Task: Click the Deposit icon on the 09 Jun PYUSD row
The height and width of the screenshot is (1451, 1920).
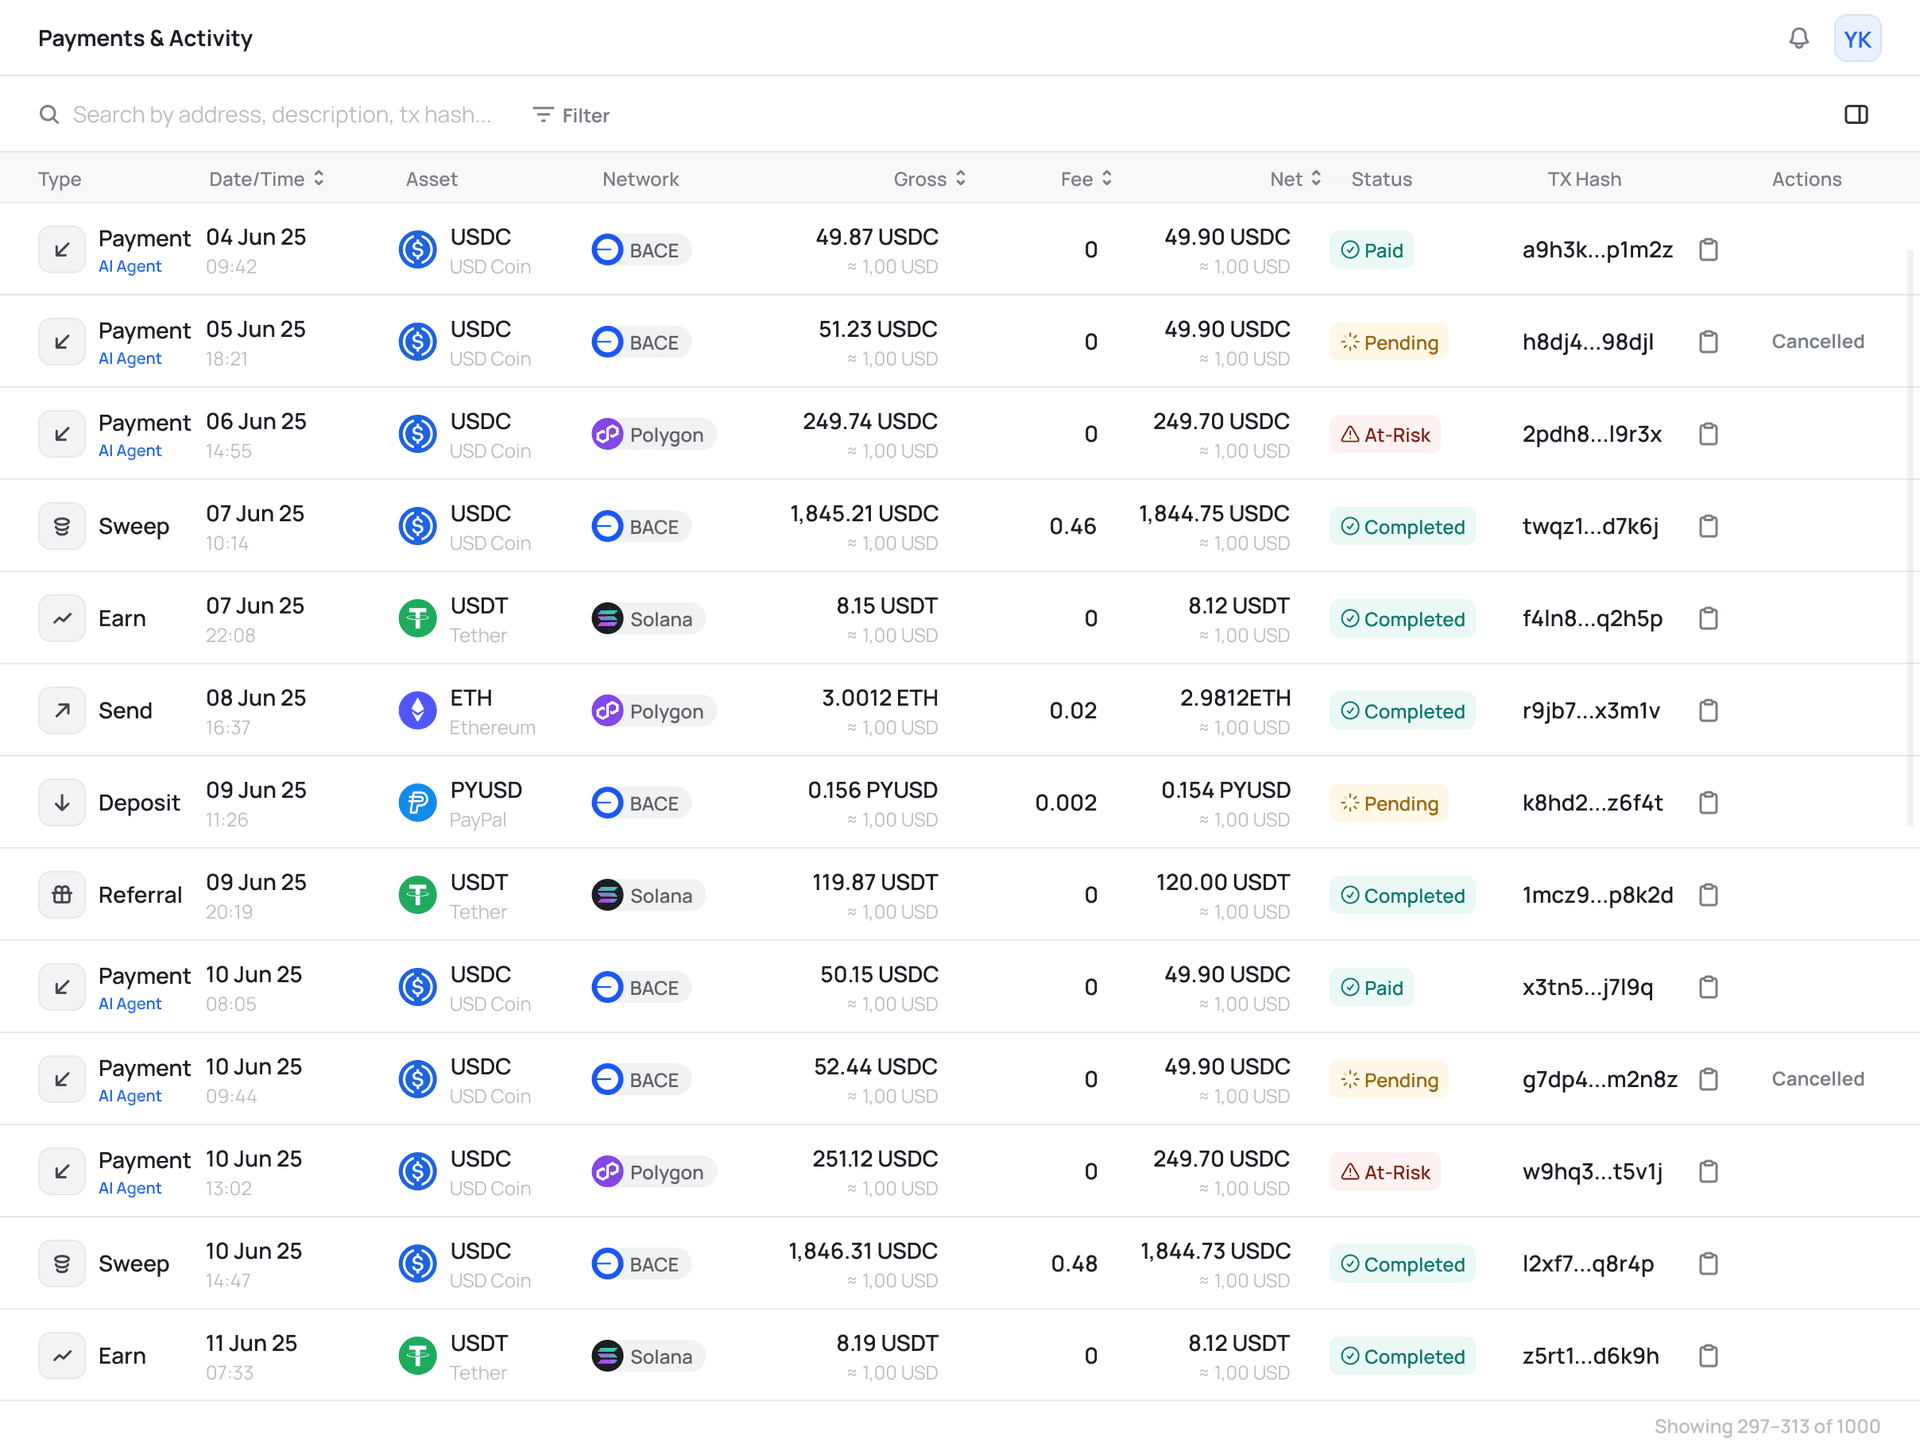Action: 61,802
